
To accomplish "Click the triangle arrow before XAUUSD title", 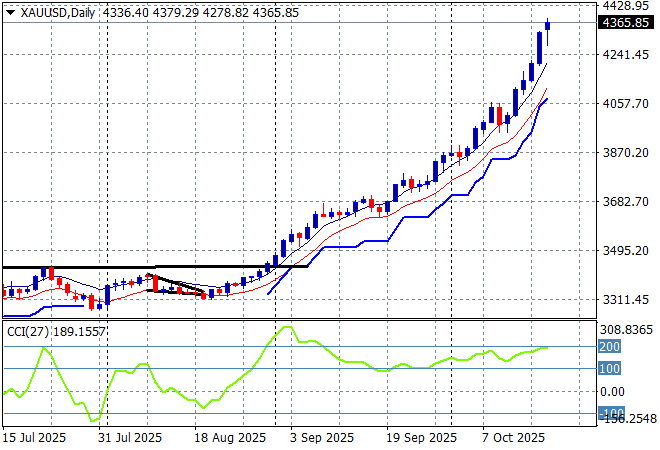I will (x=10, y=9).
